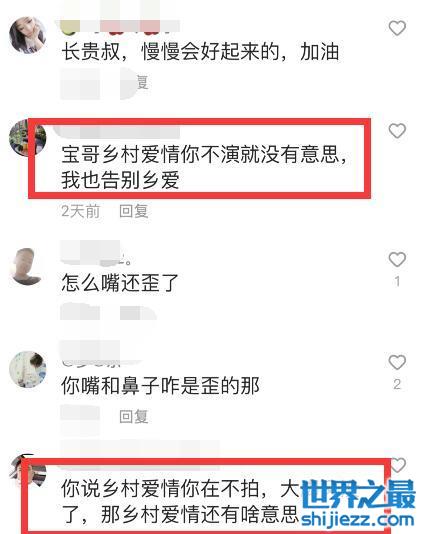This screenshot has width=425, height=534.
Task: View profile picture beside '你嘴和鼻子咋是歪的那'
Action: tap(27, 370)
